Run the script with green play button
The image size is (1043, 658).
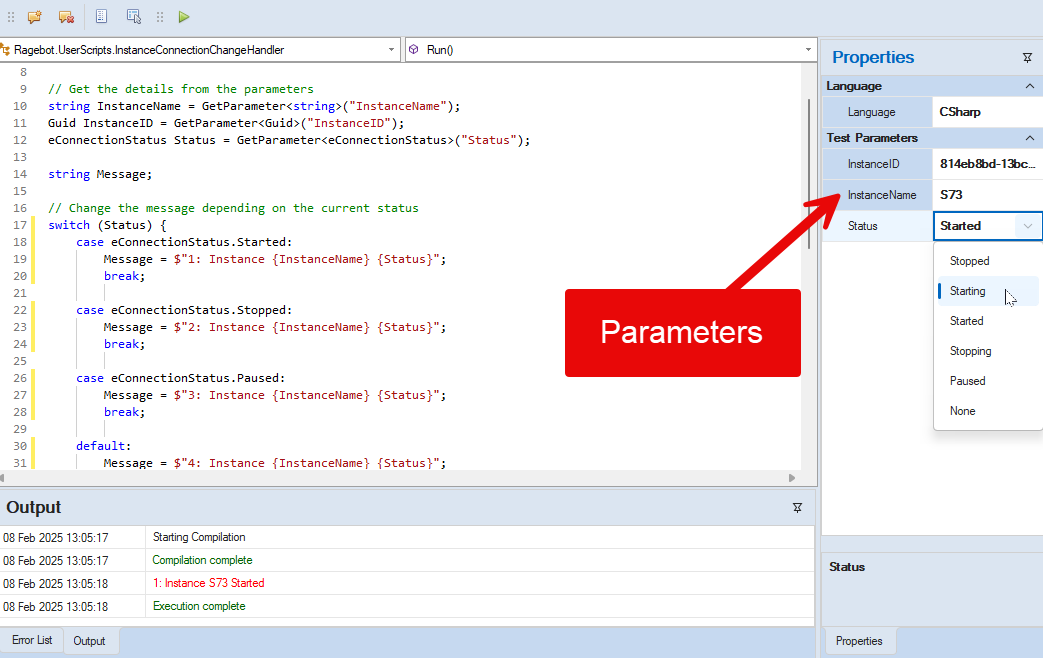(x=184, y=16)
